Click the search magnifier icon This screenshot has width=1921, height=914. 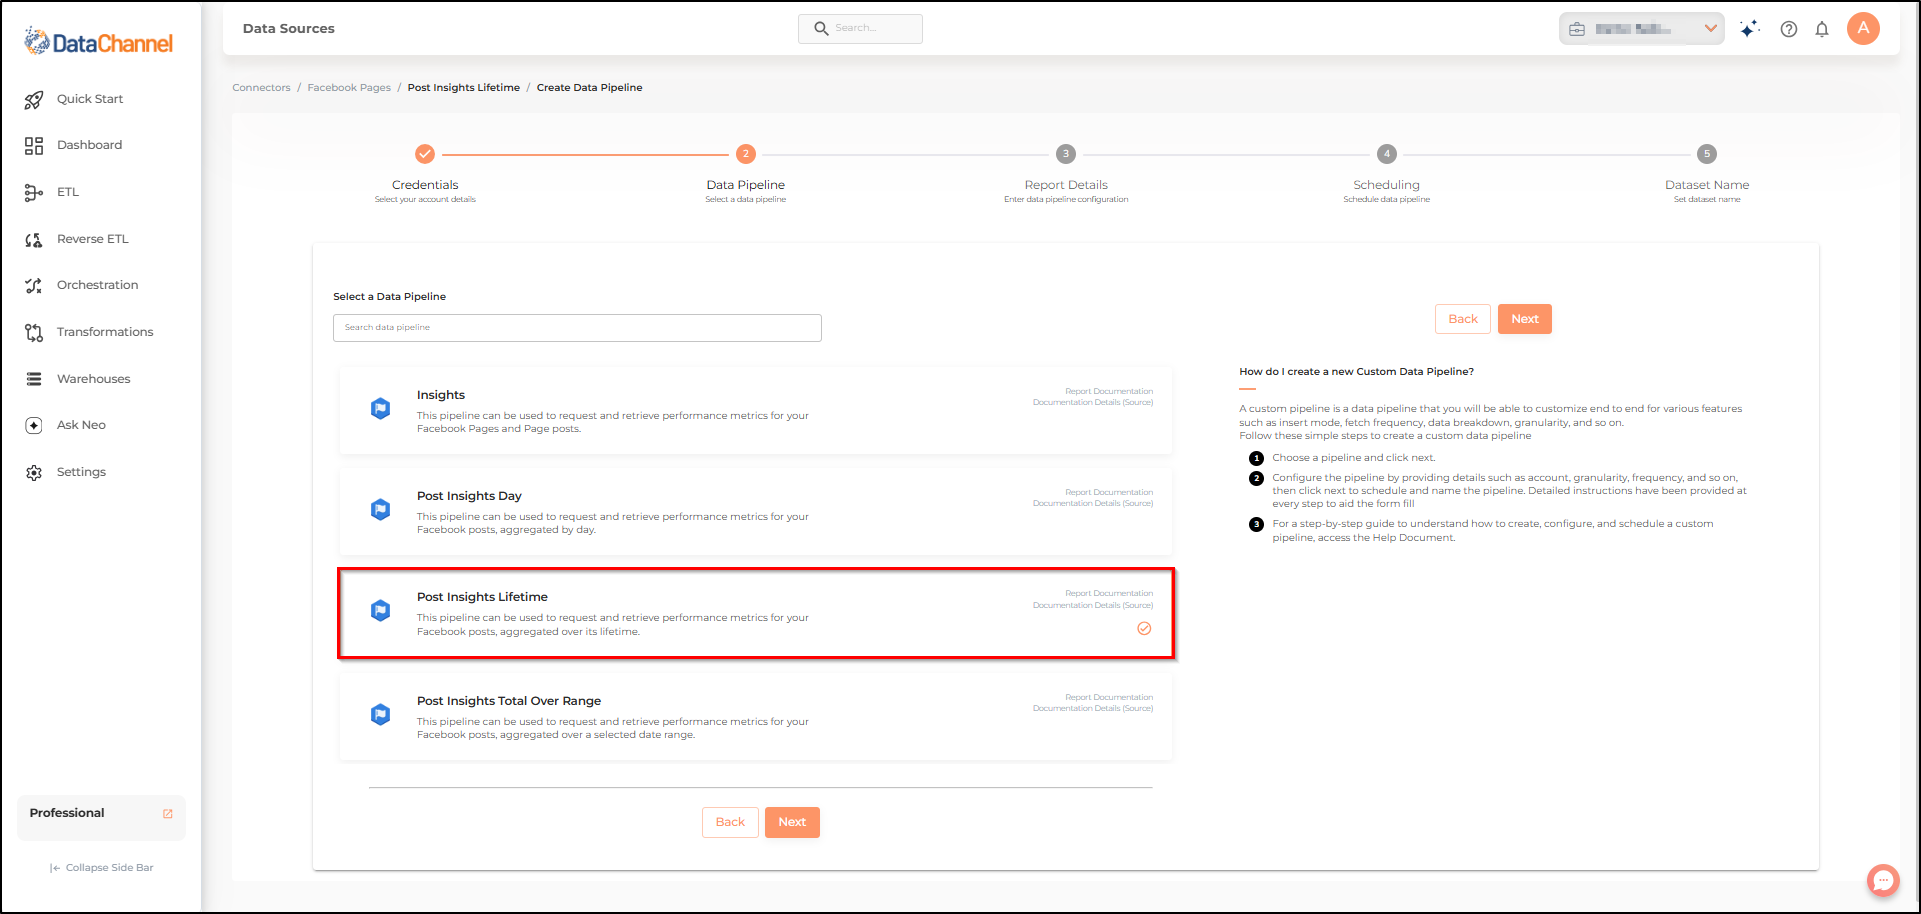tap(821, 29)
